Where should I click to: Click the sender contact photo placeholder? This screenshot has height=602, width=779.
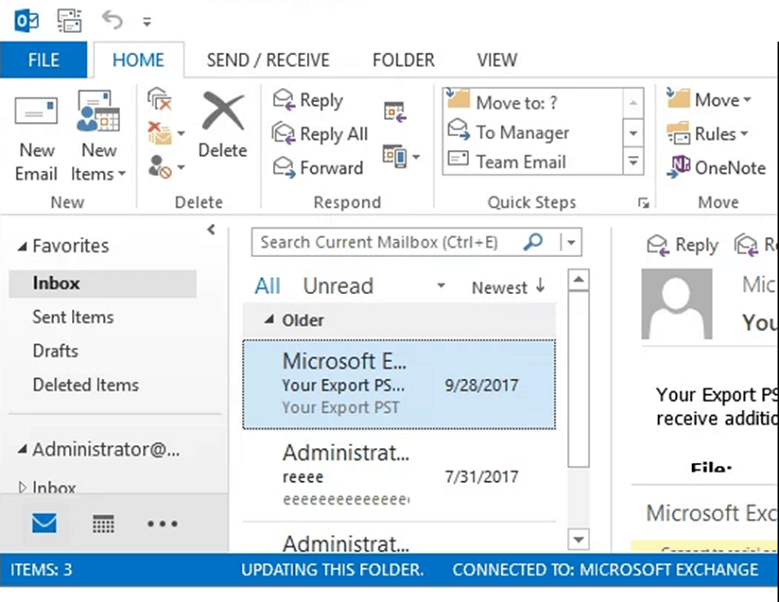coord(677,303)
